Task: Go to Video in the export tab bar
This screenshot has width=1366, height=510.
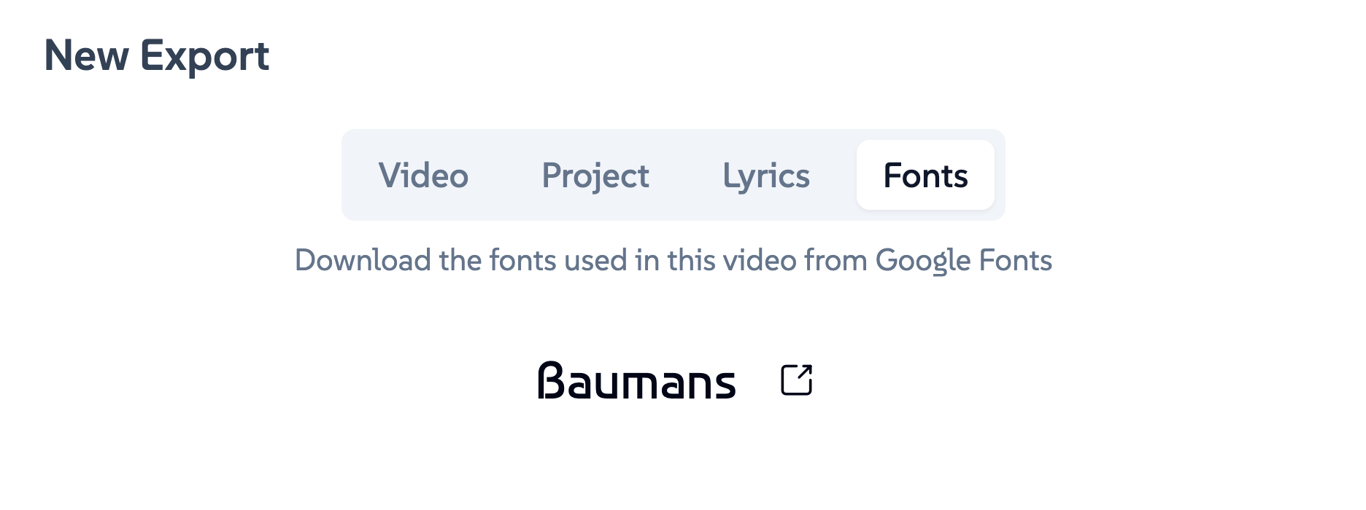Action: click(423, 175)
